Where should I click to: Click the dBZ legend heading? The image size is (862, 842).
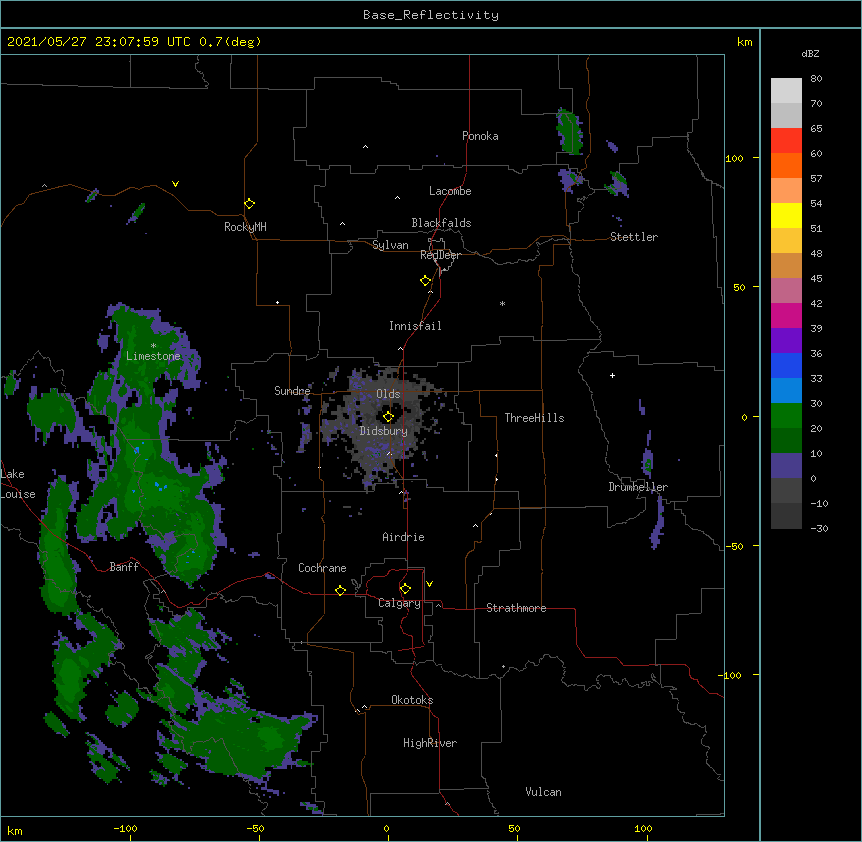tap(810, 53)
